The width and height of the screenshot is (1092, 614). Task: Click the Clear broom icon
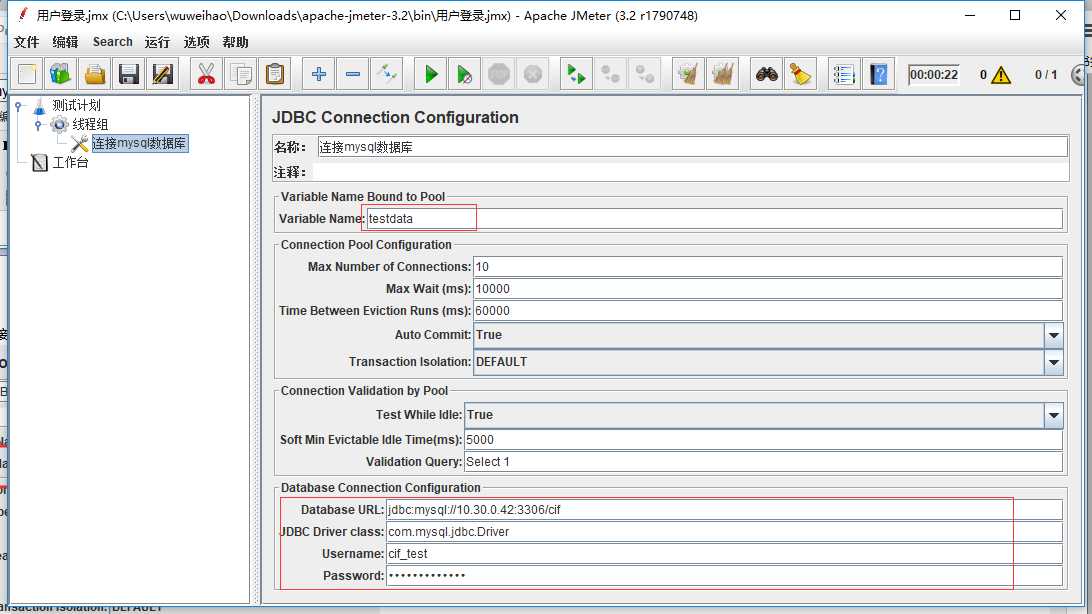688,74
